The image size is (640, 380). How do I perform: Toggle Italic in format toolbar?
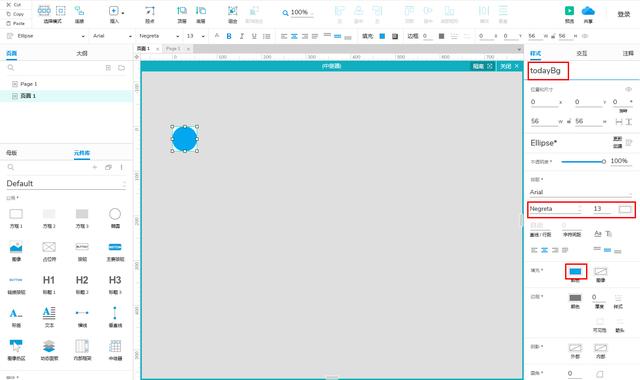[242, 36]
